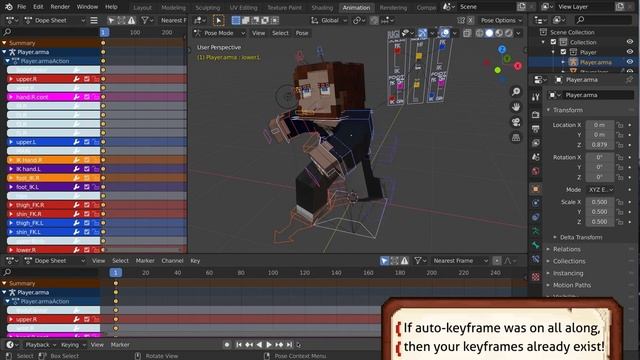Open the Output properties tab
The width and height of the screenshot is (640, 360).
pos(536,129)
